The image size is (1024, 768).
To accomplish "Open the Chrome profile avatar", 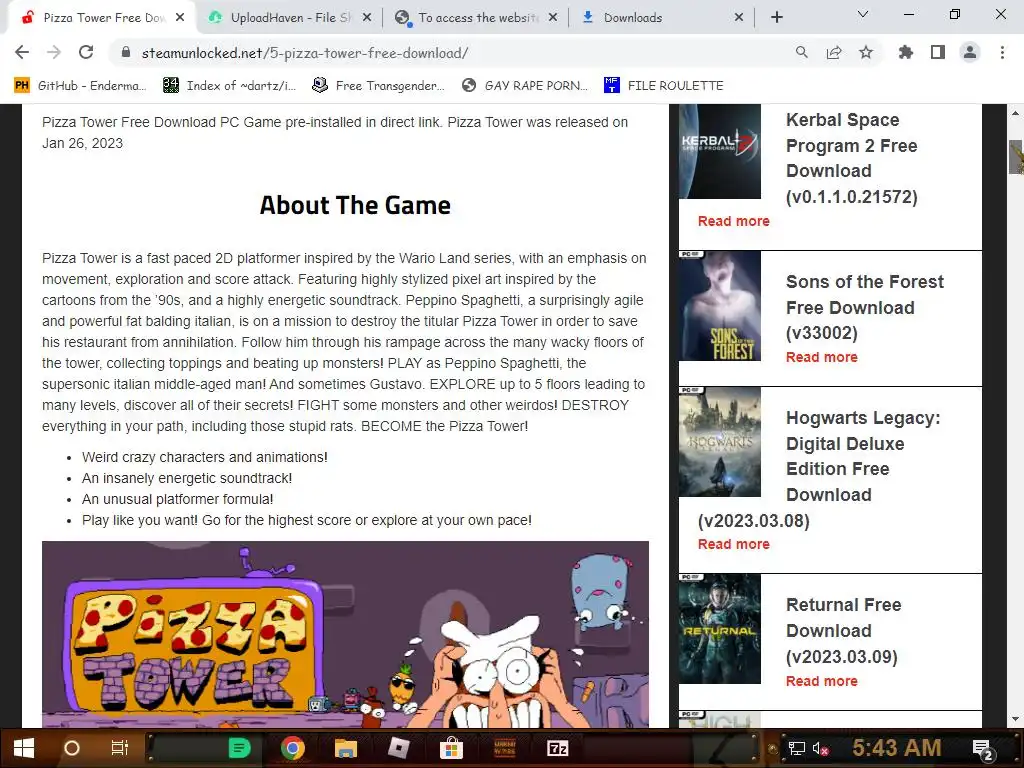I will tap(970, 52).
